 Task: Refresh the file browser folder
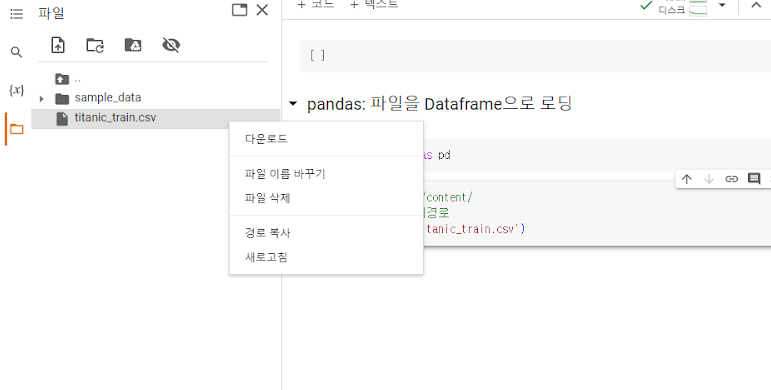(95, 45)
